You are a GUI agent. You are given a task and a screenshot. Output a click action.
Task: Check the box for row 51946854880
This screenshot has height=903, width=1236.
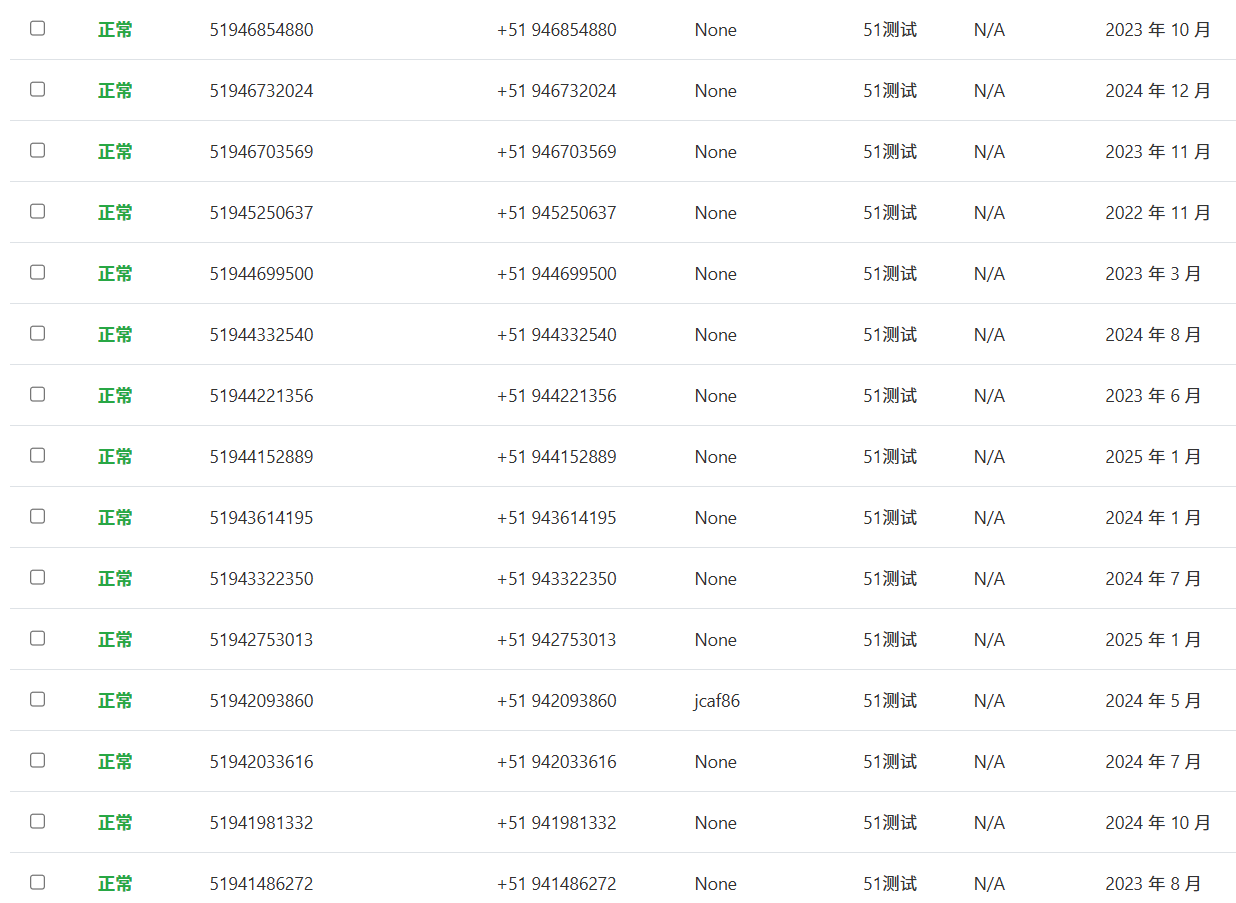pos(38,29)
